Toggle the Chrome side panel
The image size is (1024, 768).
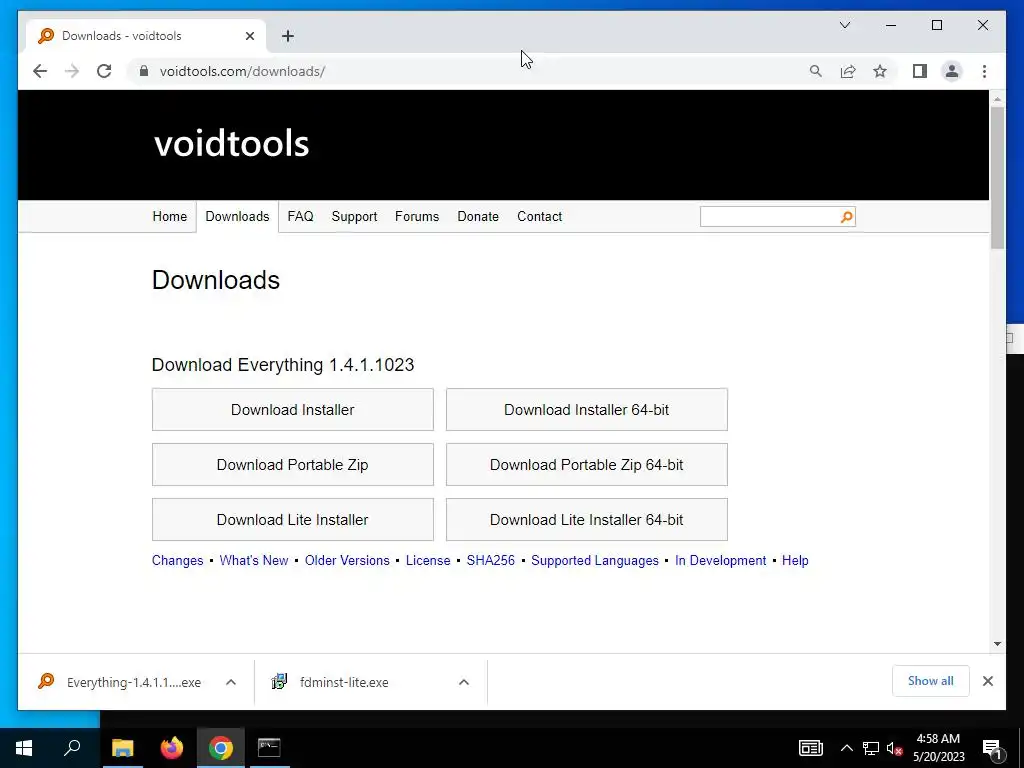(x=920, y=71)
